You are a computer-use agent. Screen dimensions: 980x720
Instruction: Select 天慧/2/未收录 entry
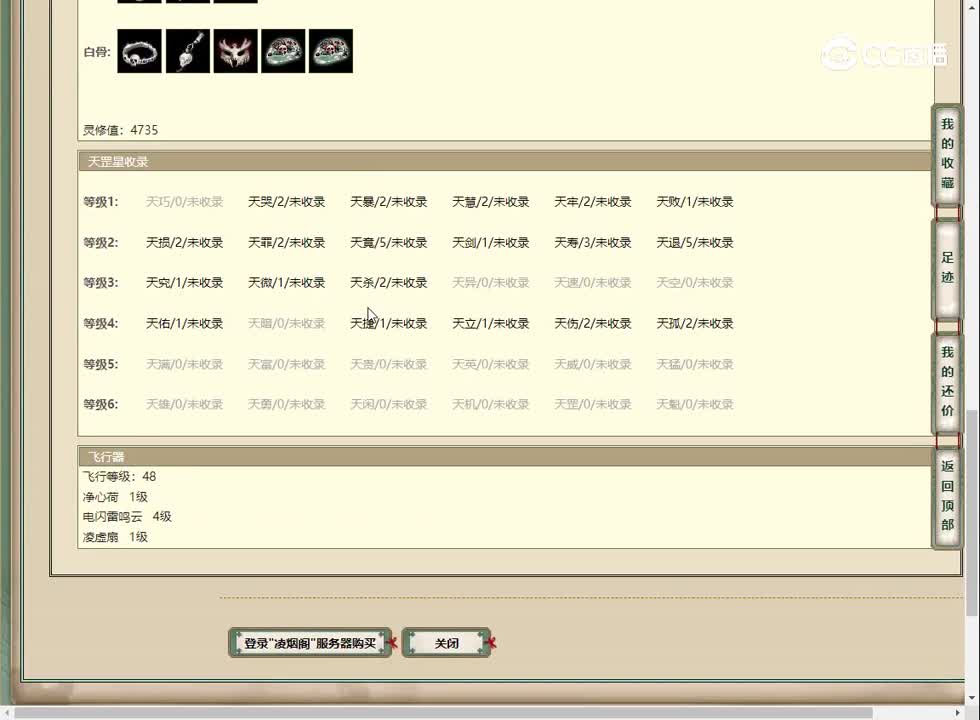pyautogui.click(x=491, y=202)
